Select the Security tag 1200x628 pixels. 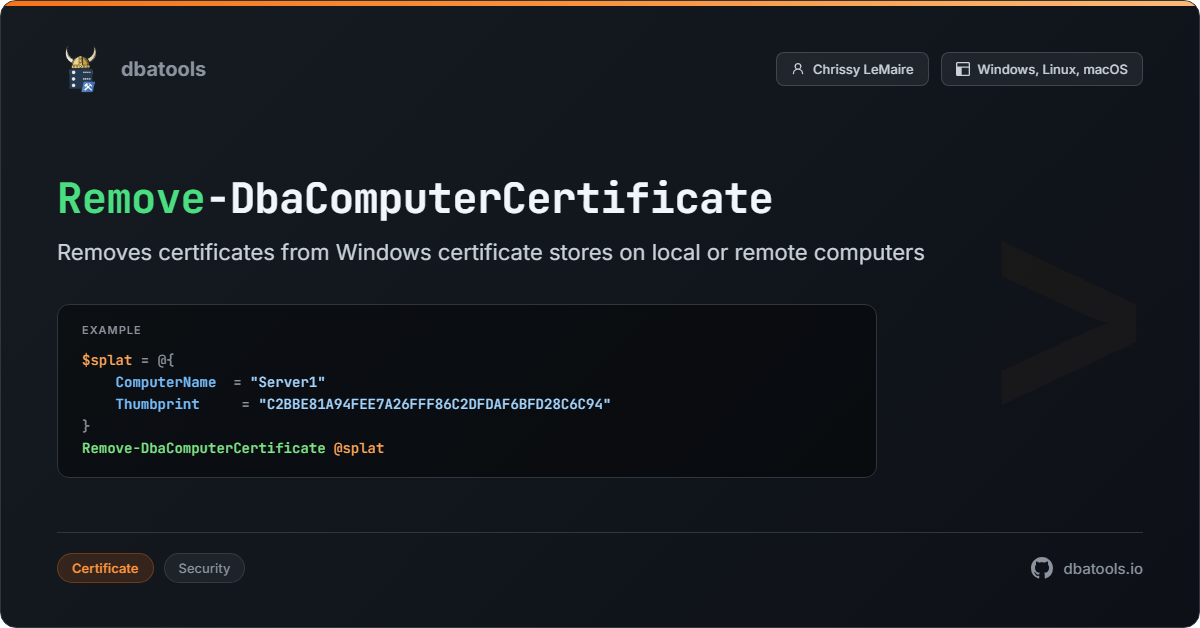204,568
